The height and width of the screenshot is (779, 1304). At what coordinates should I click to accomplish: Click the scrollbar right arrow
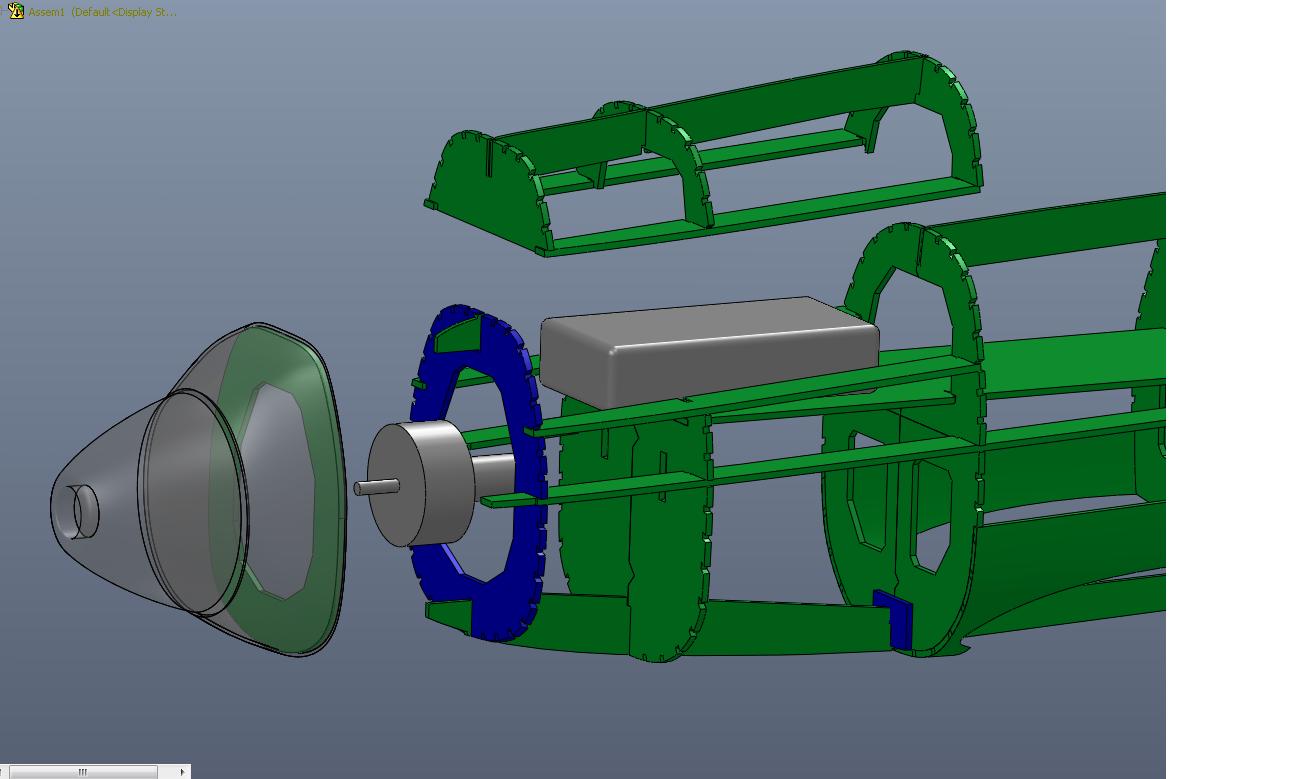pos(182,771)
